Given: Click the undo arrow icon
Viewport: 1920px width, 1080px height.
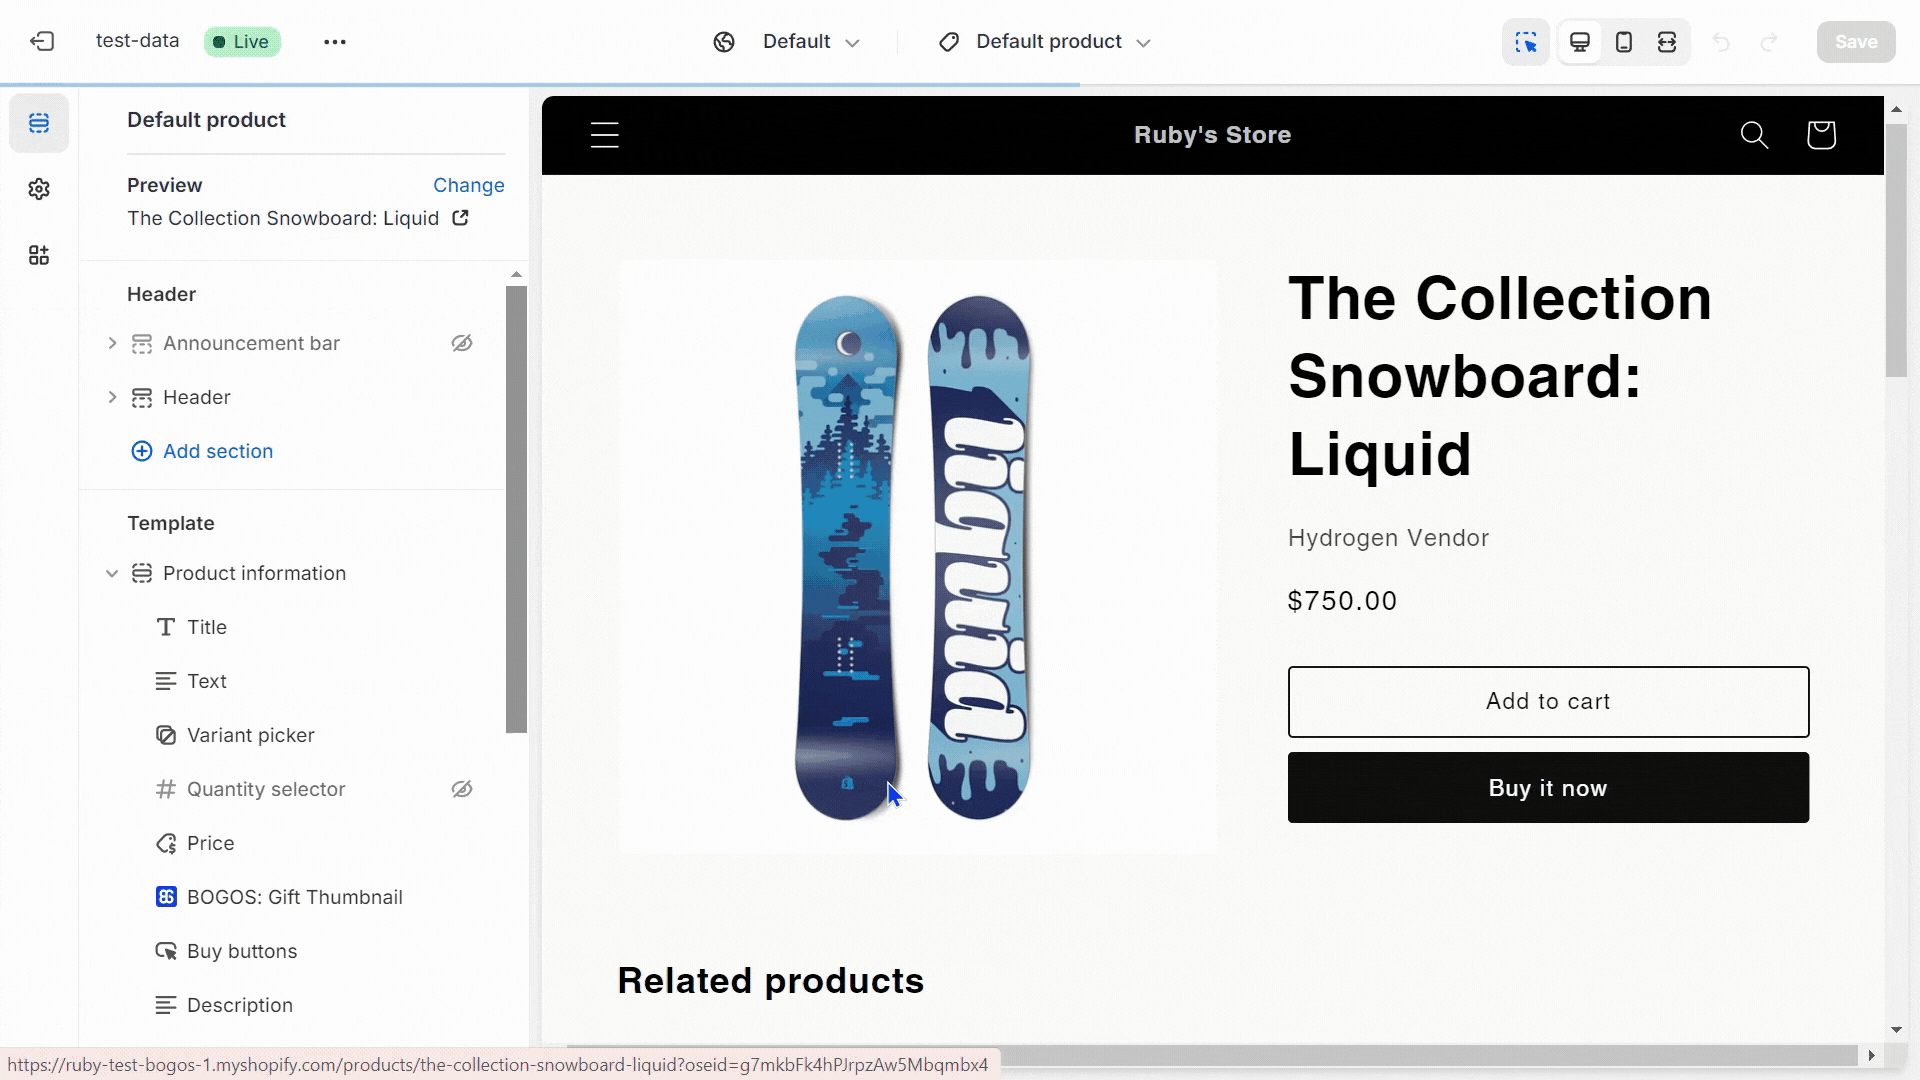Looking at the screenshot, I should click(1722, 41).
